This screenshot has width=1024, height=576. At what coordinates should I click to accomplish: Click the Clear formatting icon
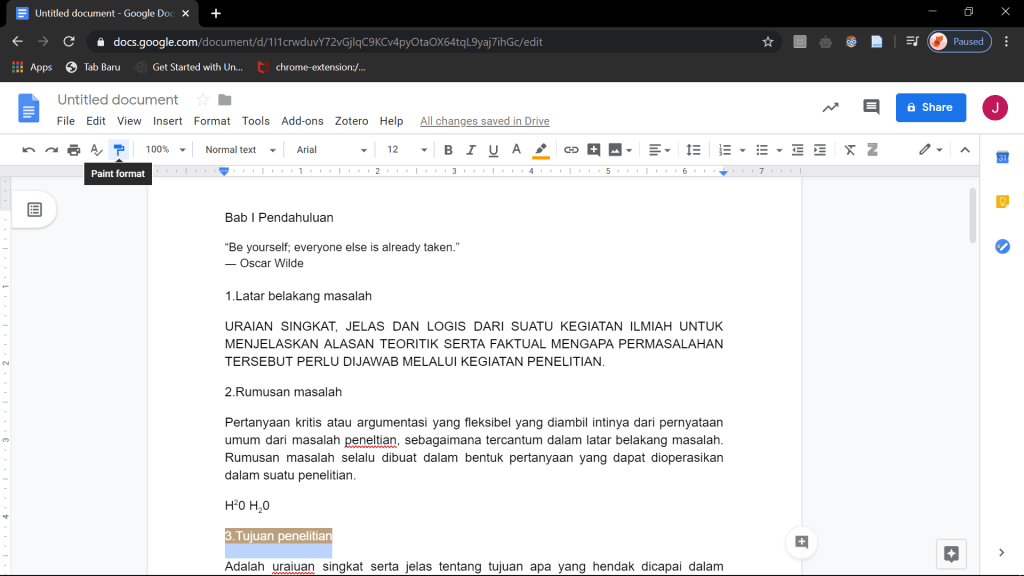[850, 150]
